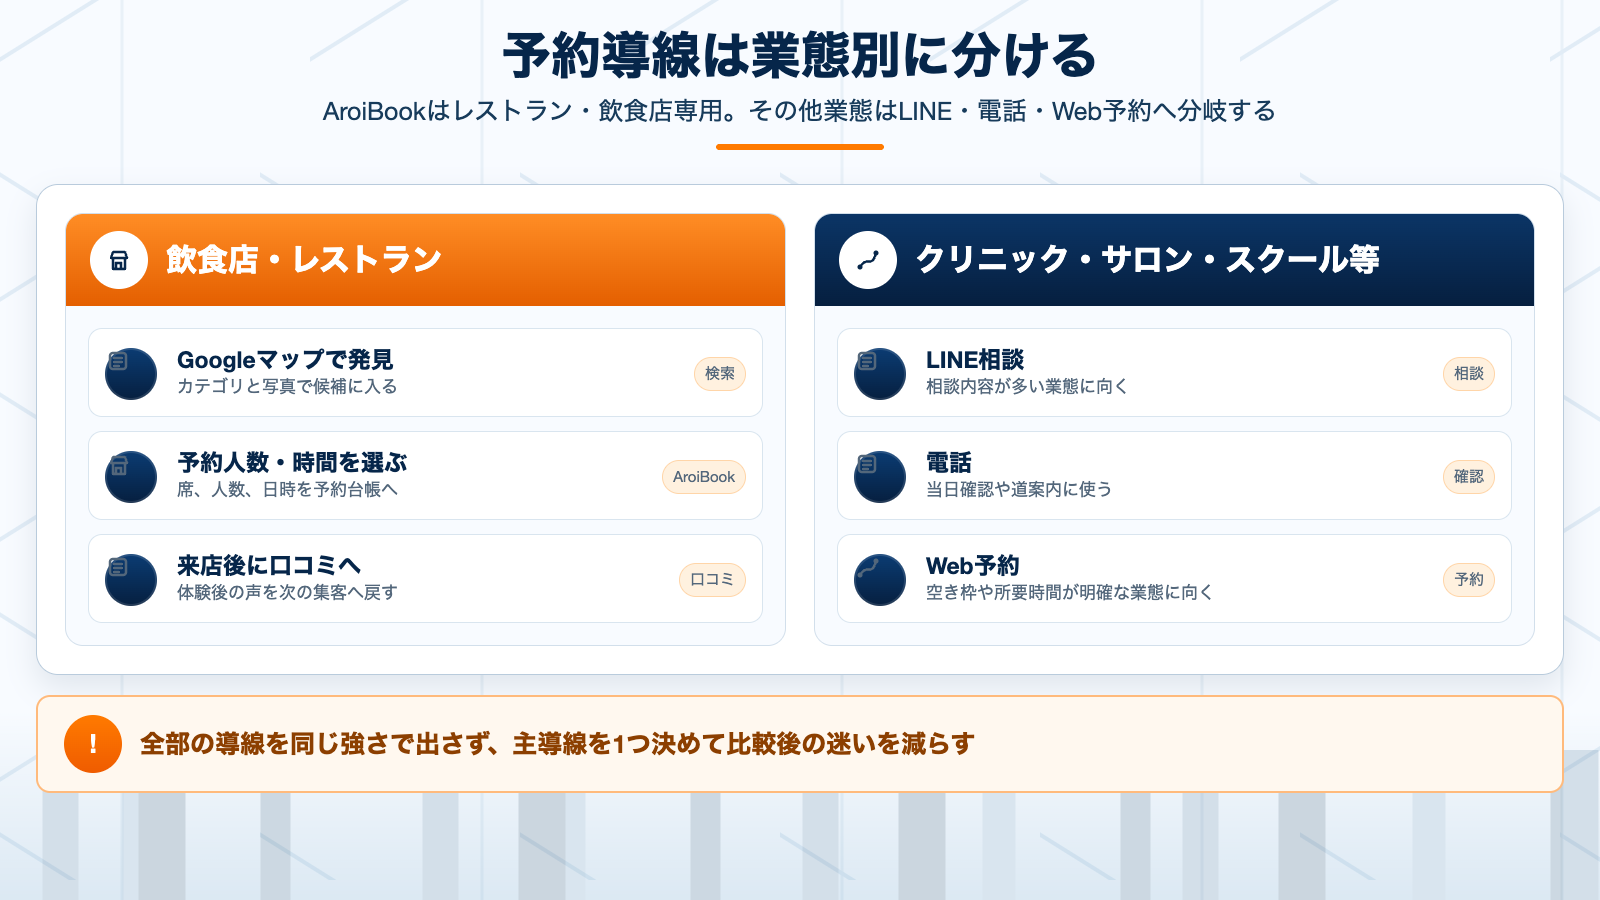Viewport: 1600px width, 900px height.
Task: Click the 電話 heading
Action: pyautogui.click(x=949, y=463)
